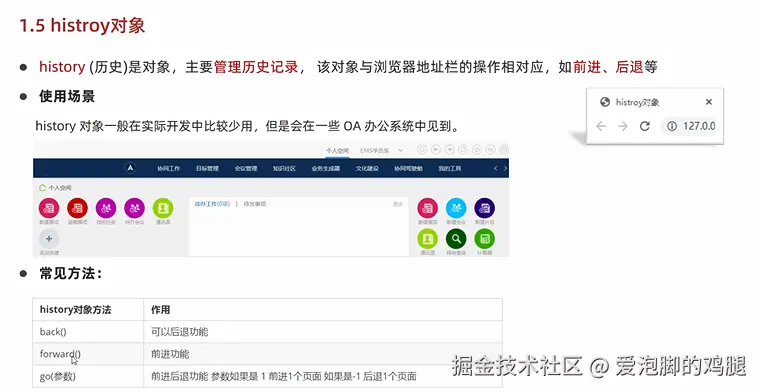Viewport: 760px width, 392px height.
Task: Click the red 管理历史记录 text
Action: pyautogui.click(x=256, y=67)
